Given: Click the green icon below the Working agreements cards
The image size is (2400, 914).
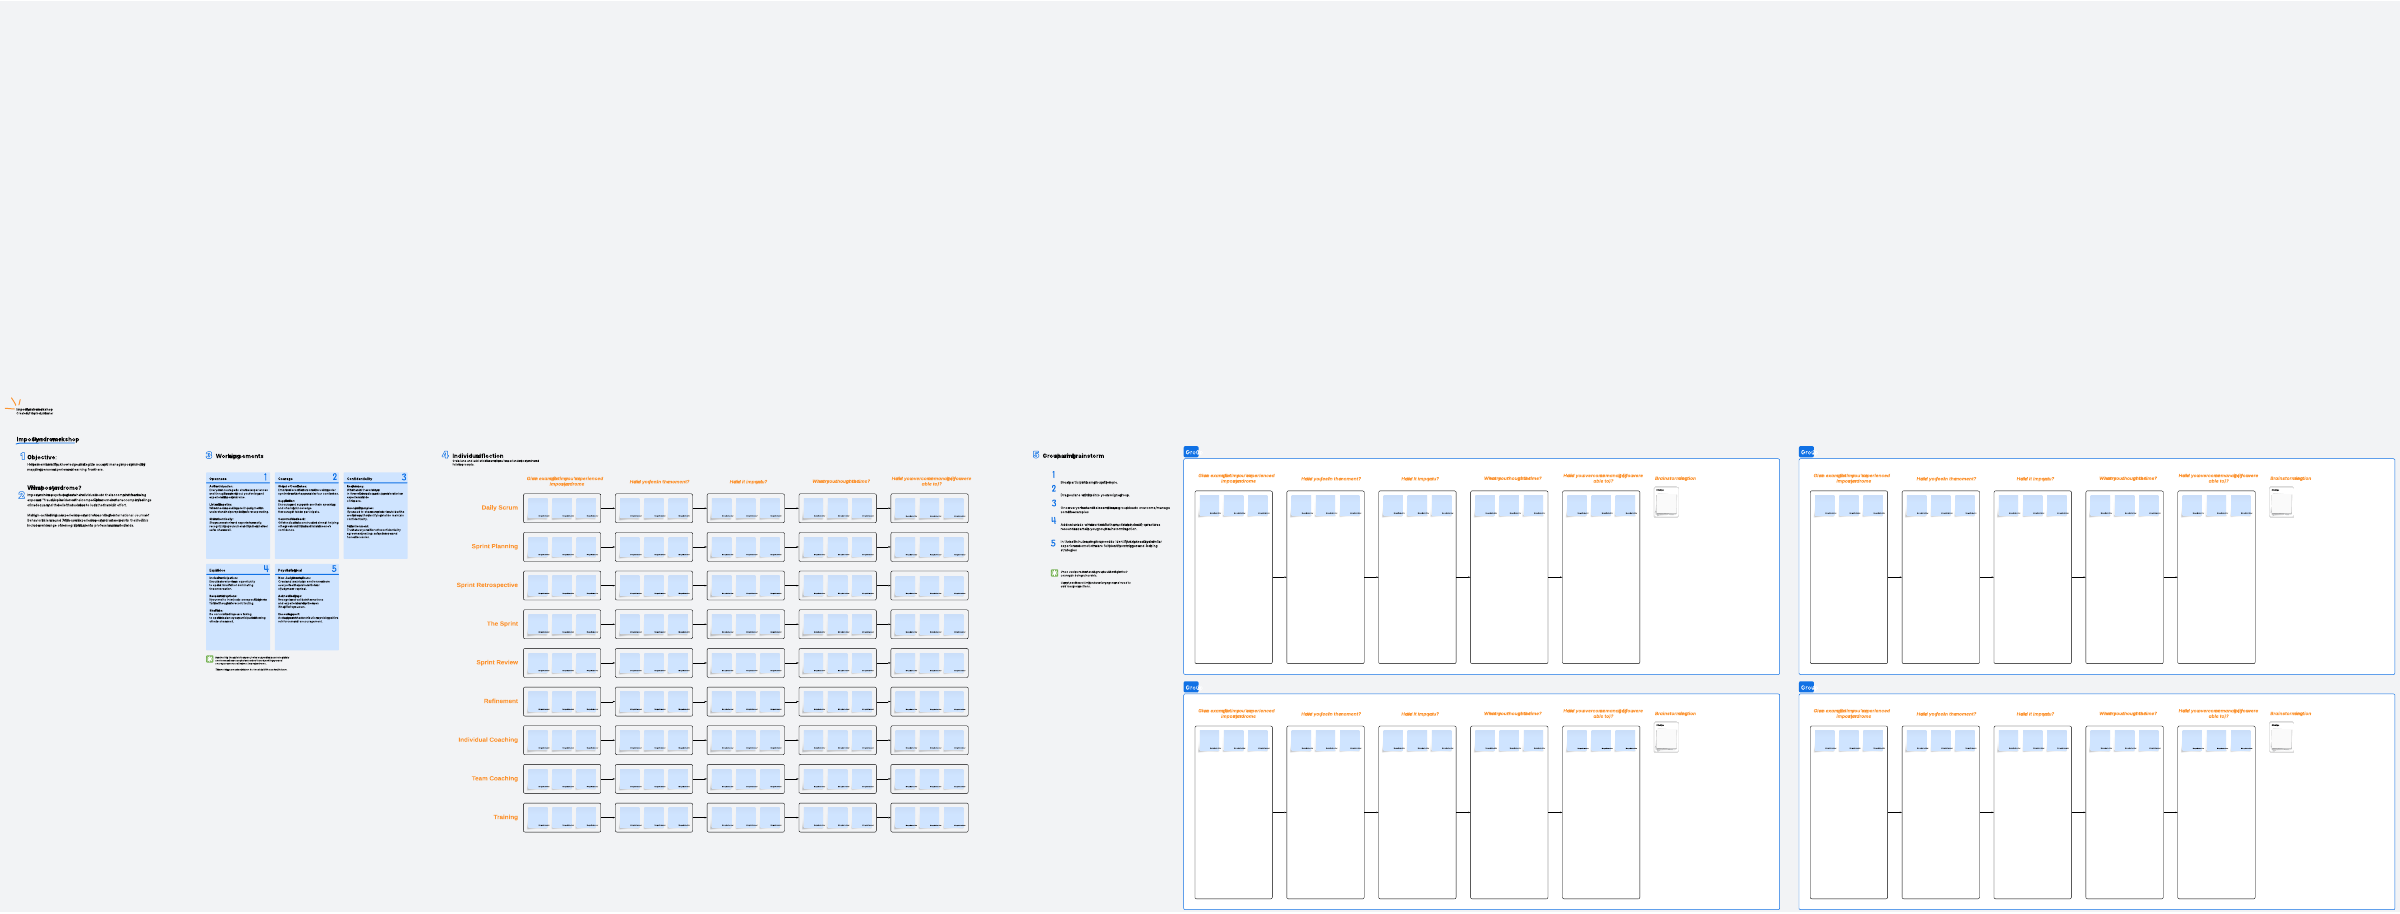Looking at the screenshot, I should 210,659.
